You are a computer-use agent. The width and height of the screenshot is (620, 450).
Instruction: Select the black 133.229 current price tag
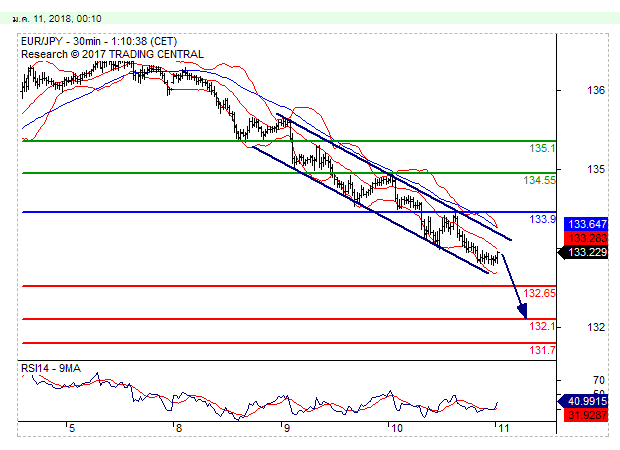click(x=583, y=252)
